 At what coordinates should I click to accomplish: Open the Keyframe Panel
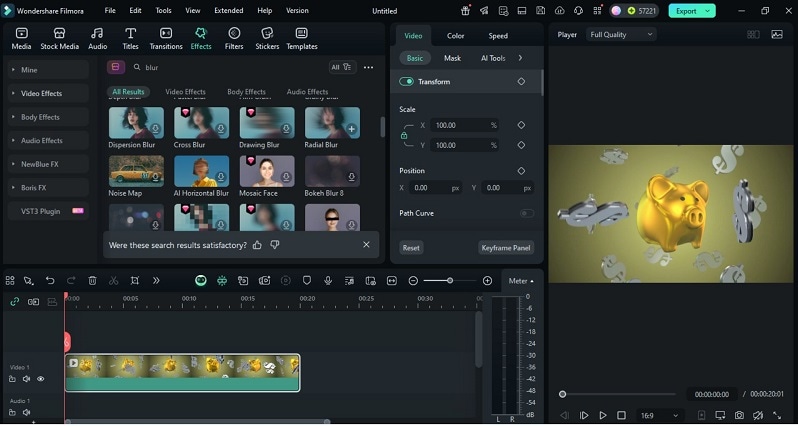(506, 248)
